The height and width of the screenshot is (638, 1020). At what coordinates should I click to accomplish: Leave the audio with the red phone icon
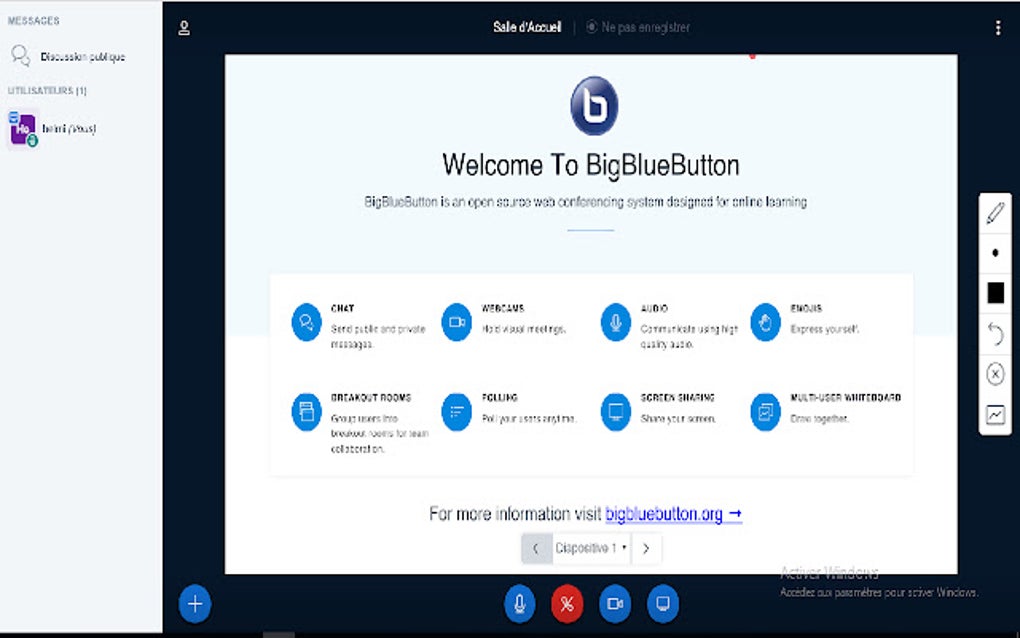[x=567, y=604]
